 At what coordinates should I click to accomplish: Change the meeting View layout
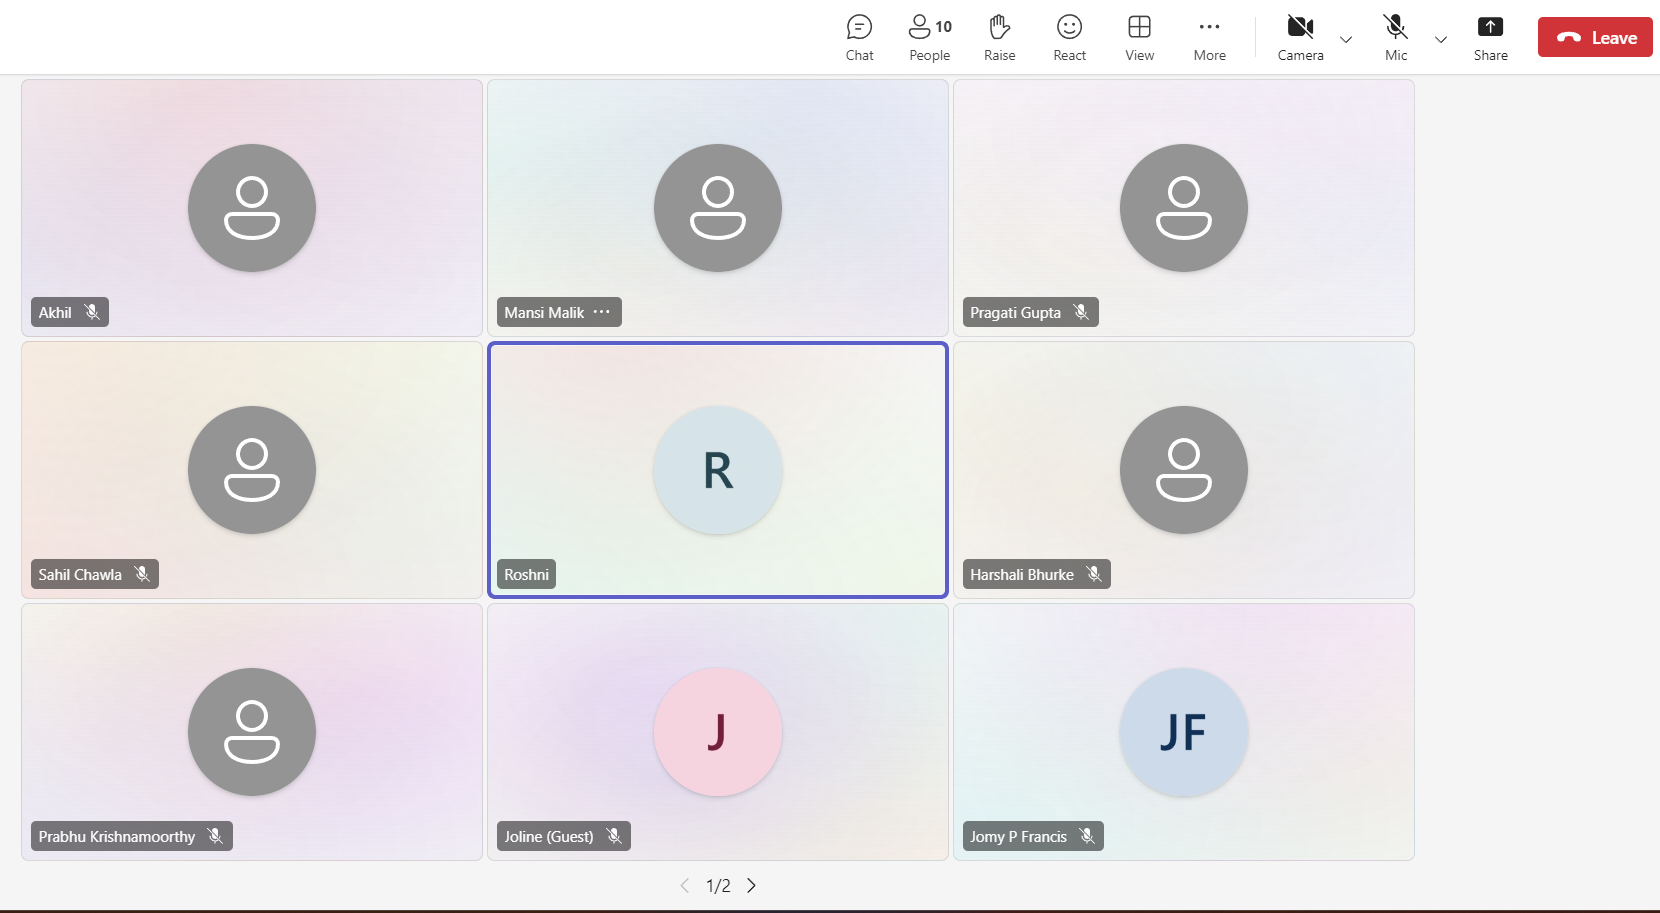pos(1139,38)
